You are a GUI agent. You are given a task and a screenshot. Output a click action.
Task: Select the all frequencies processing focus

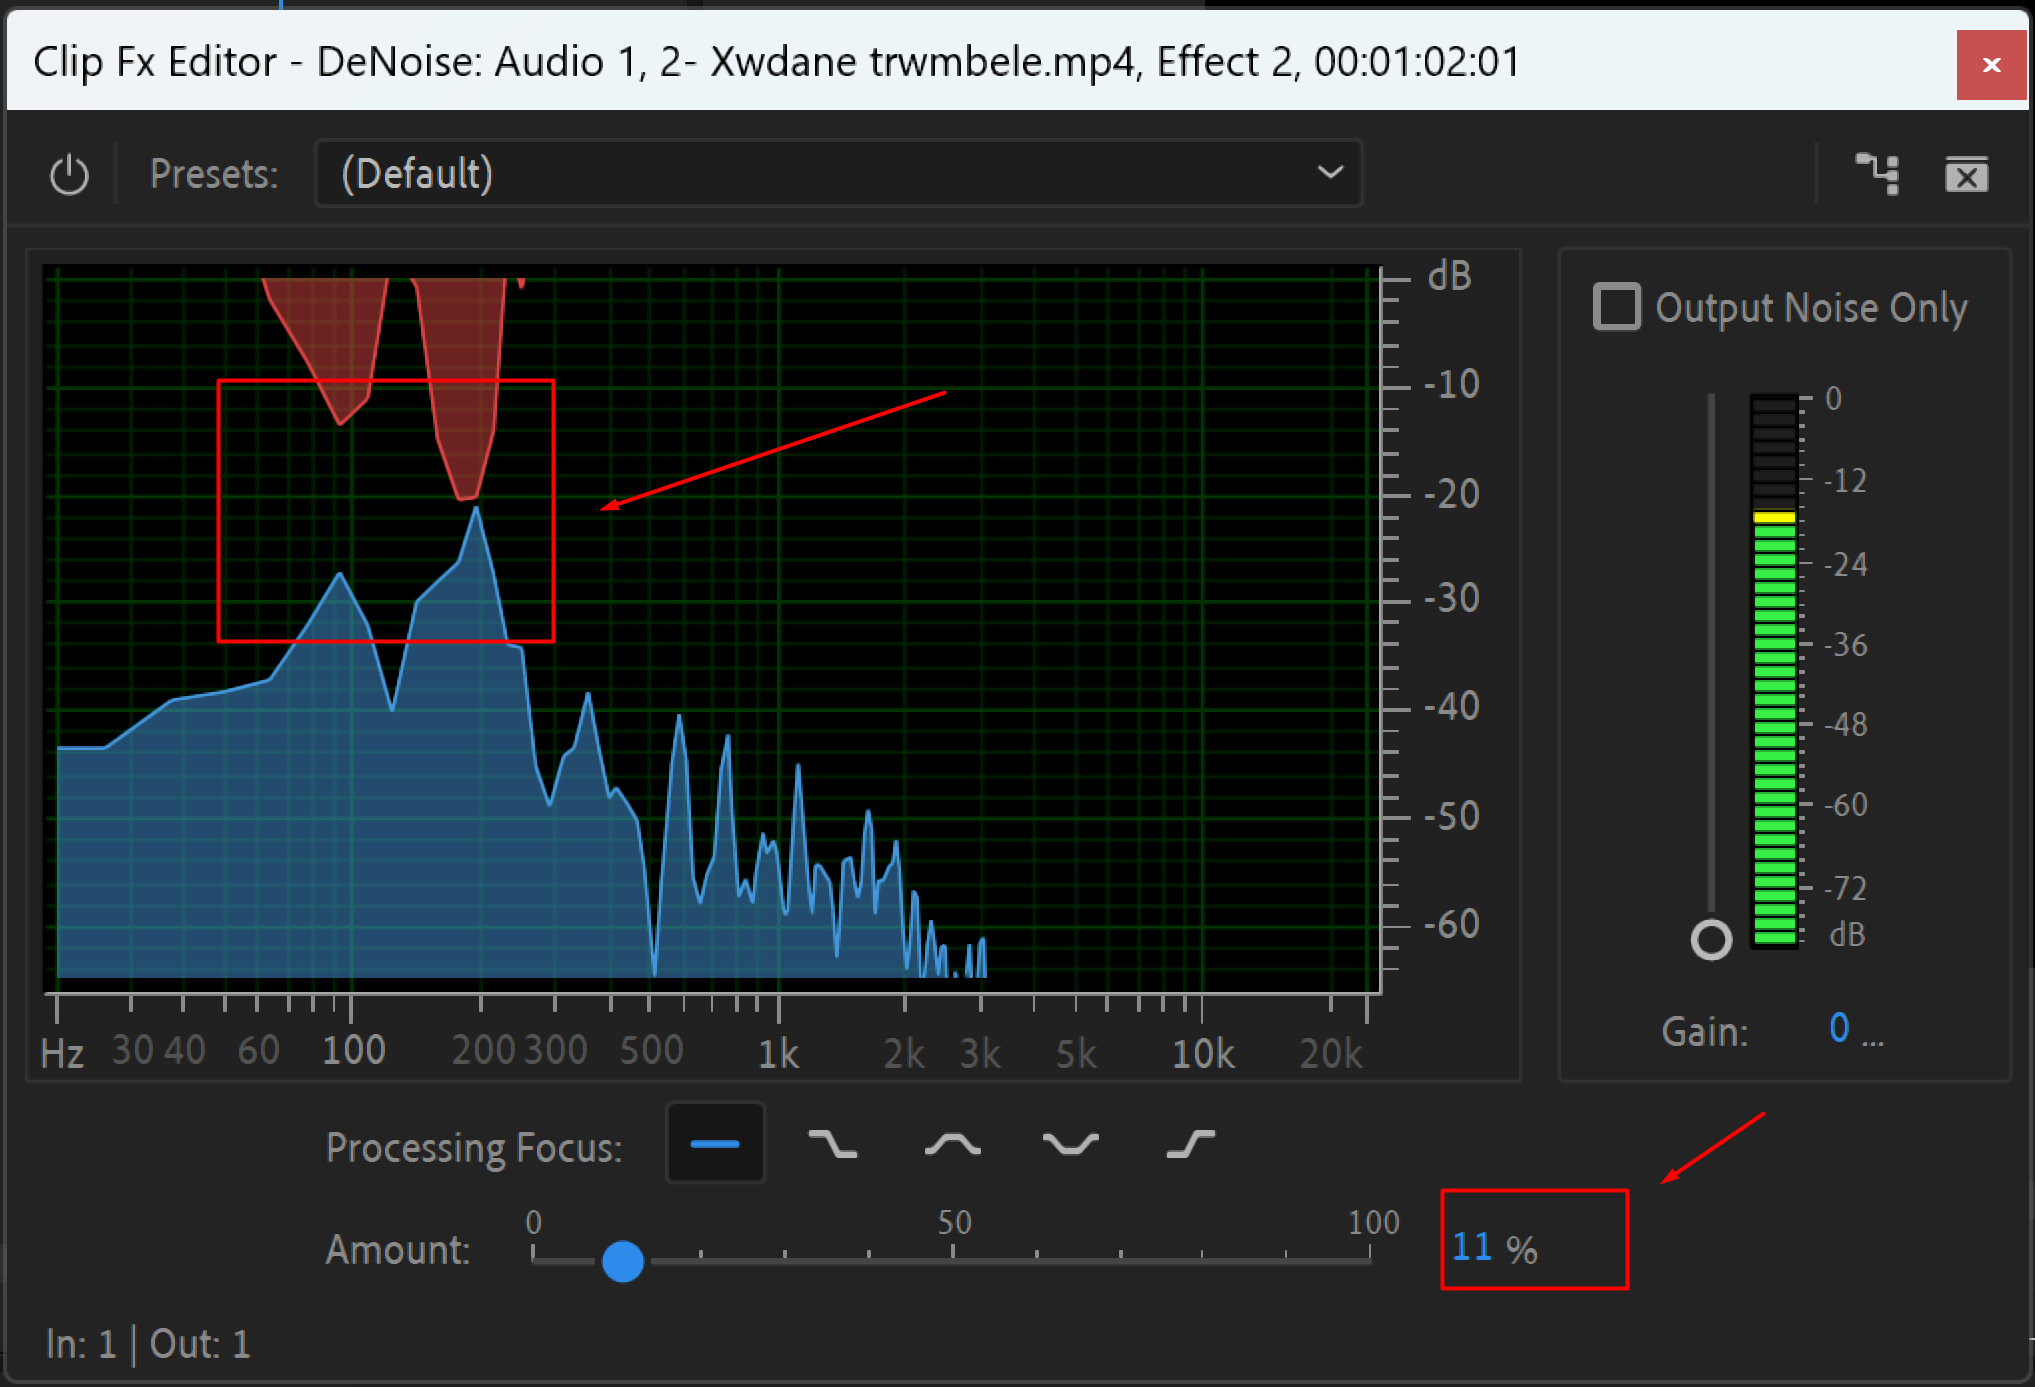tap(715, 1144)
